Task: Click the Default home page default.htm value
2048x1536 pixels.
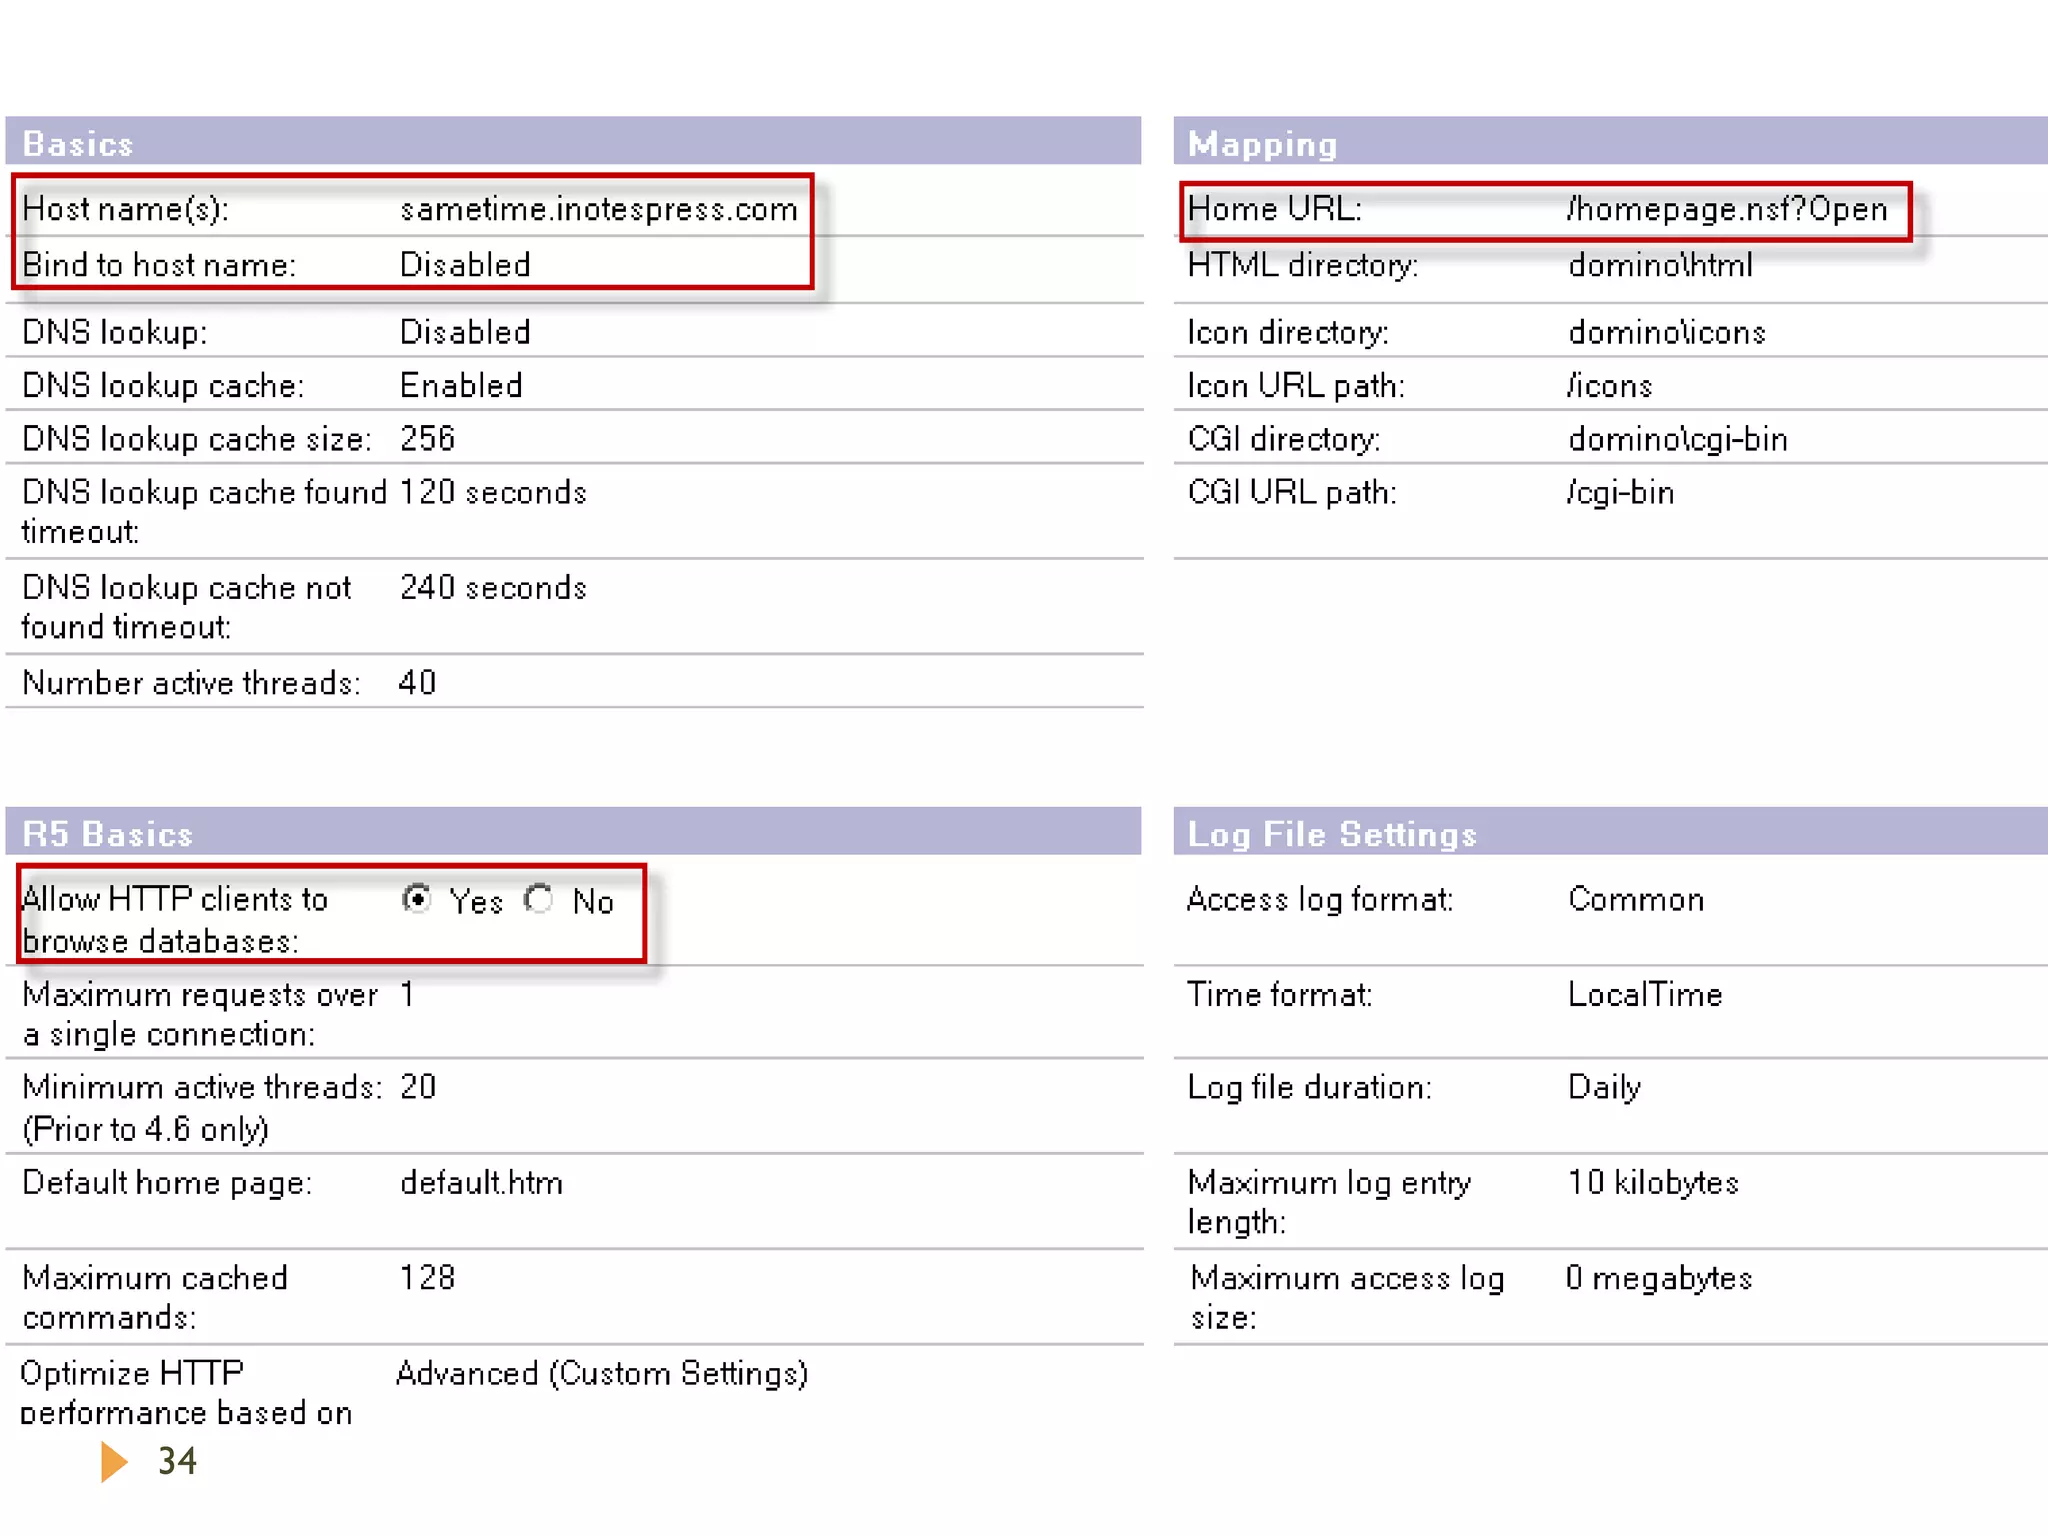Action: [481, 1183]
